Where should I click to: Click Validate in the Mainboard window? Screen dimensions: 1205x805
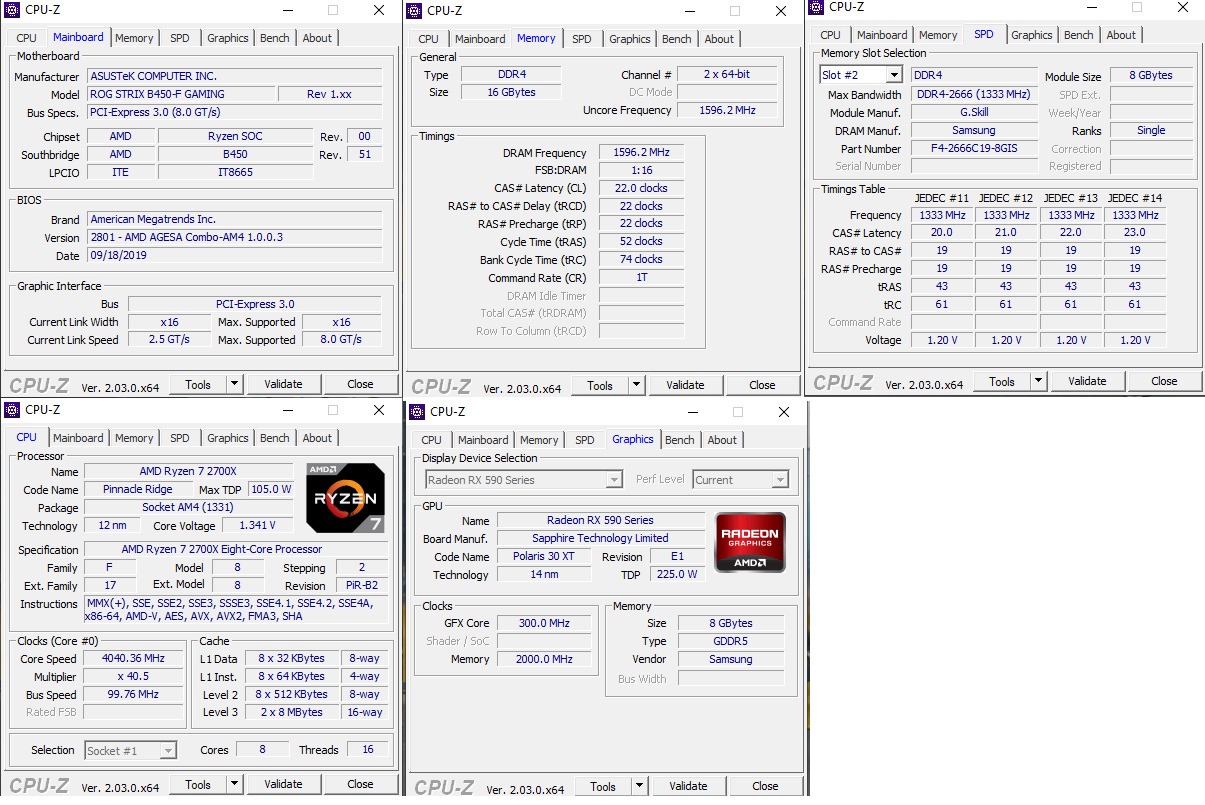click(283, 384)
